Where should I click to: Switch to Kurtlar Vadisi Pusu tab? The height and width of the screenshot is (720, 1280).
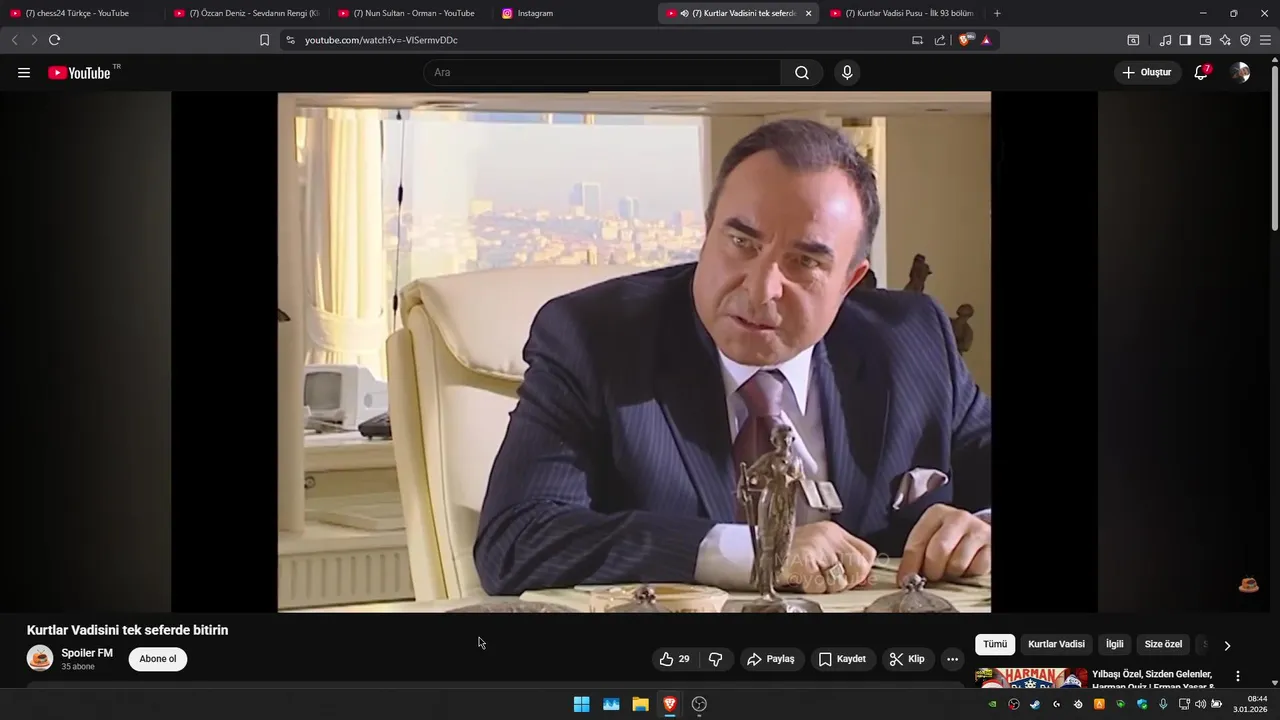pos(903,13)
